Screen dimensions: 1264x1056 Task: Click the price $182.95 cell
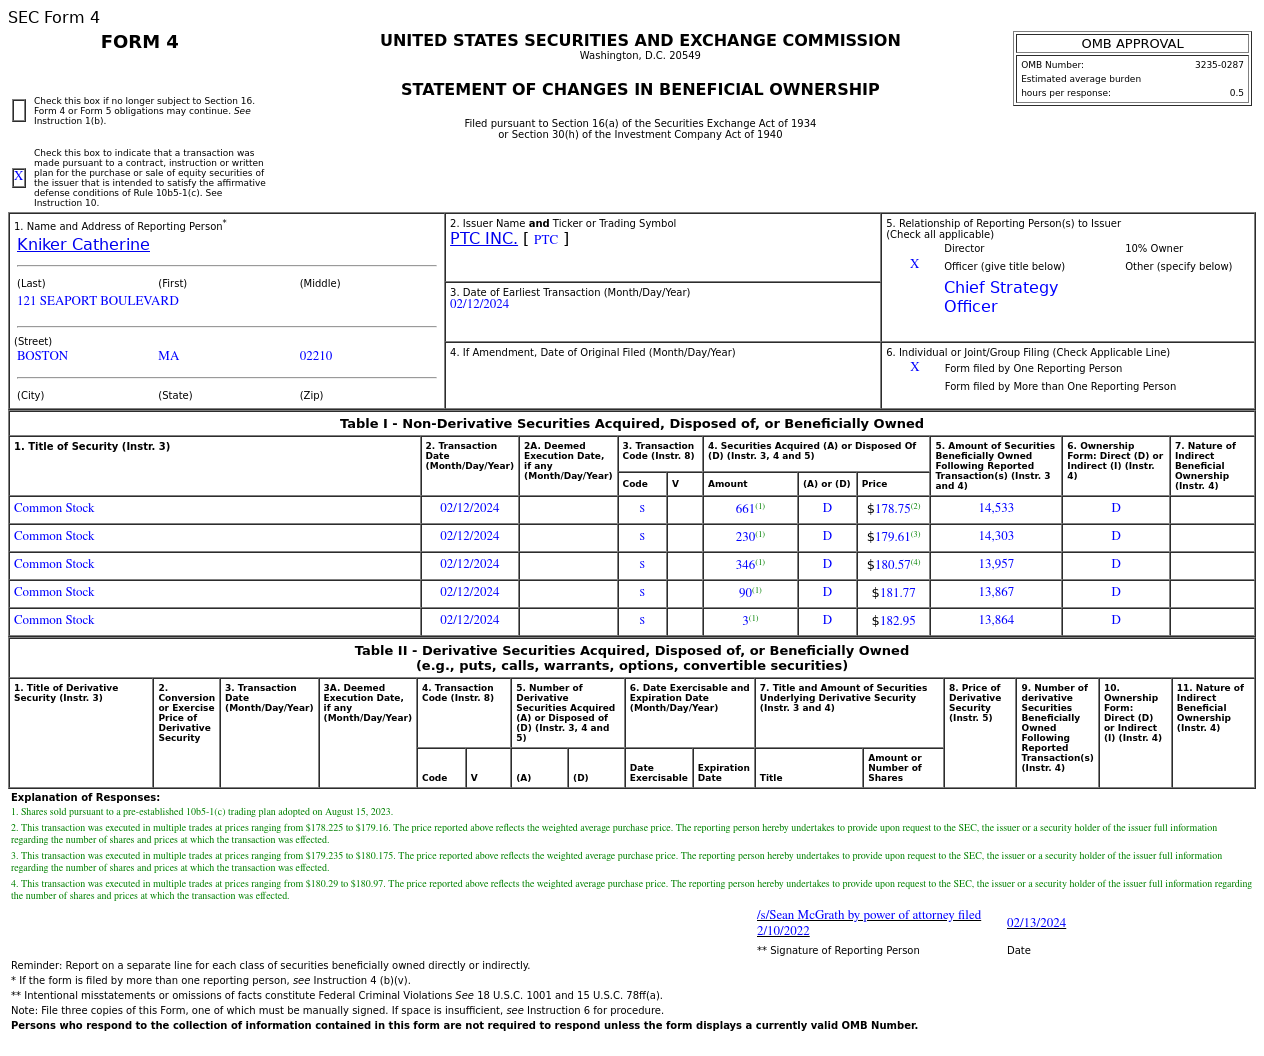tap(893, 621)
